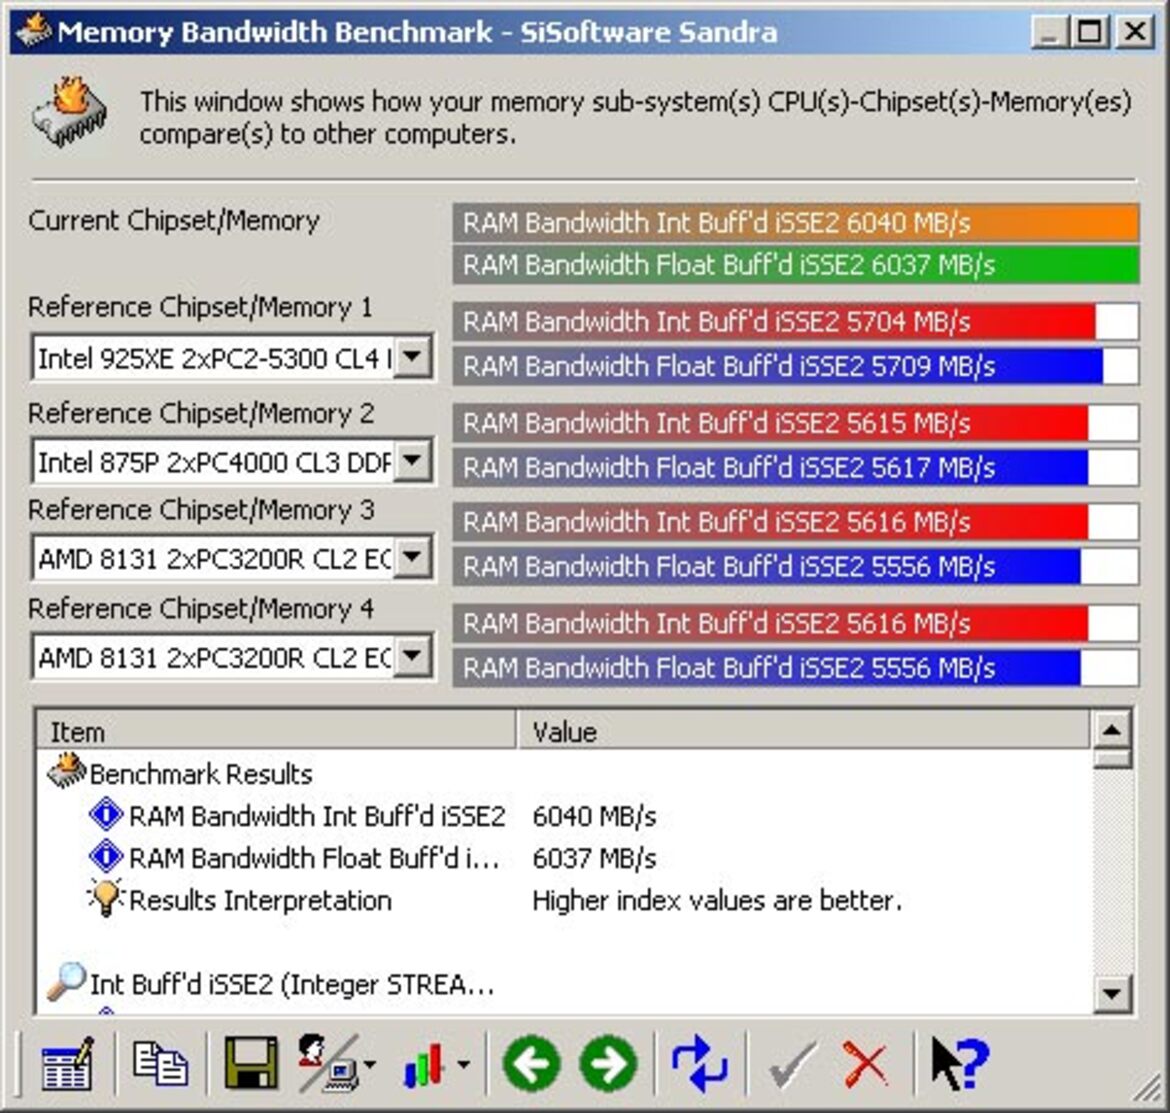Screen dimensions: 1170x1113
Task: Click Reference 3's blue Float 5556 MB/s bar
Action: click(x=796, y=567)
